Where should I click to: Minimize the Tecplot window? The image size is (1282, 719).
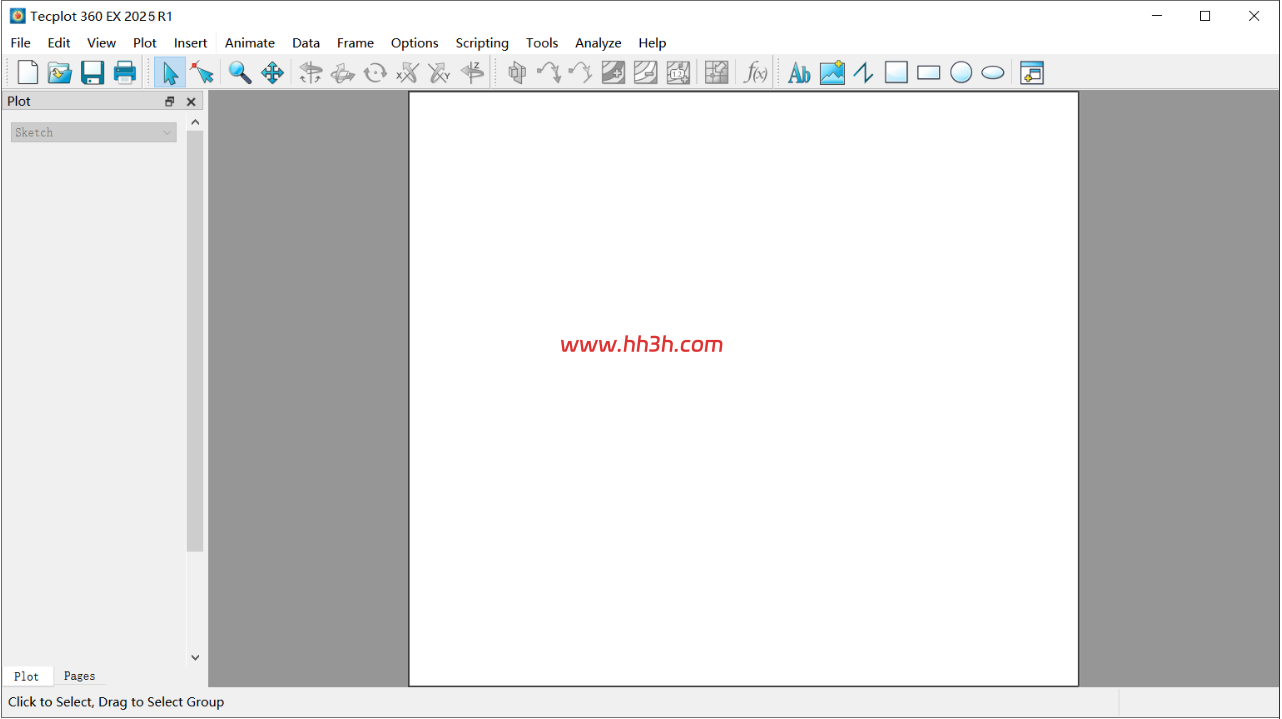coord(1157,16)
